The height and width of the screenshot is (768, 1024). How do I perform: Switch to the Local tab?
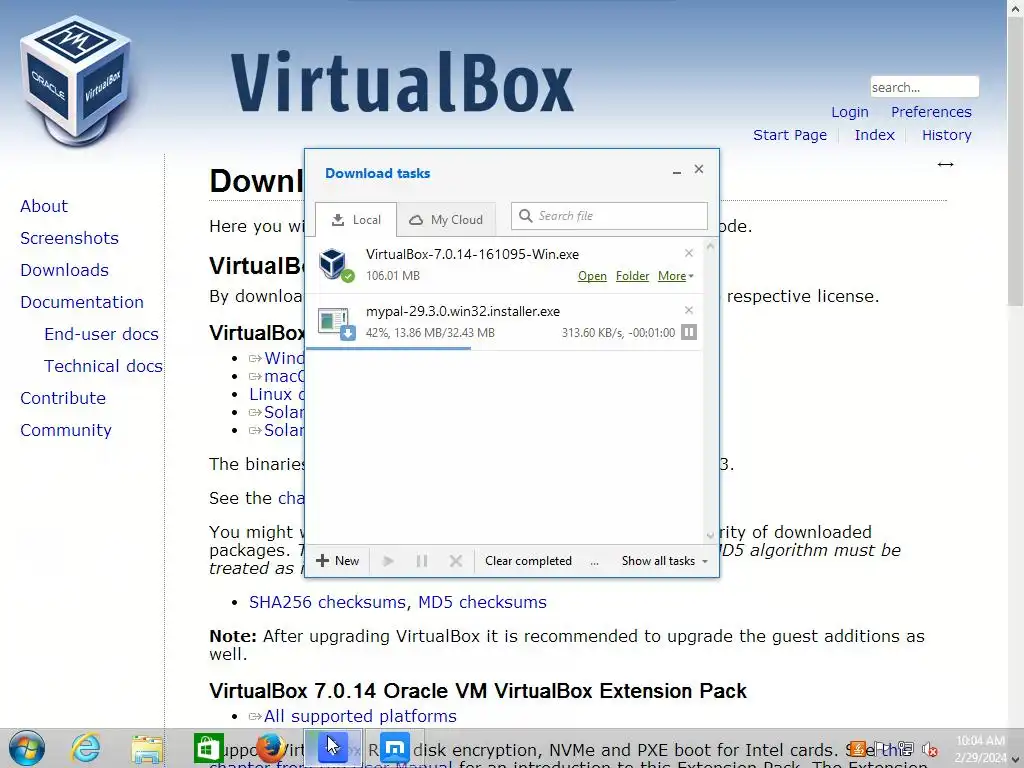pyautogui.click(x=356, y=219)
